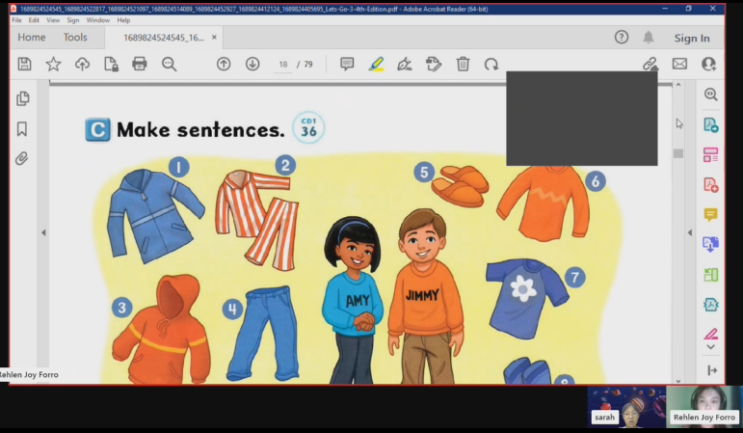The image size is (743, 433).
Task: Upload file to cloud icon
Action: pos(82,64)
